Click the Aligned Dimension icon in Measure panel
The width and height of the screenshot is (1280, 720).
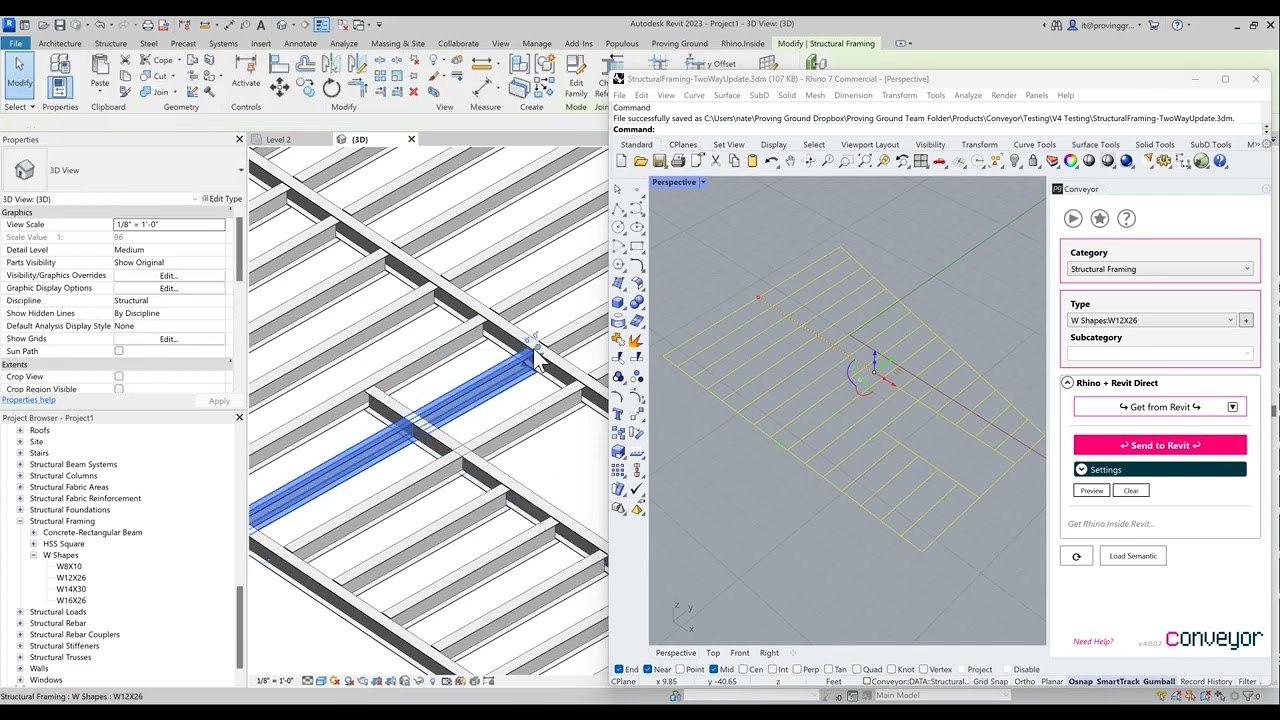point(483,88)
